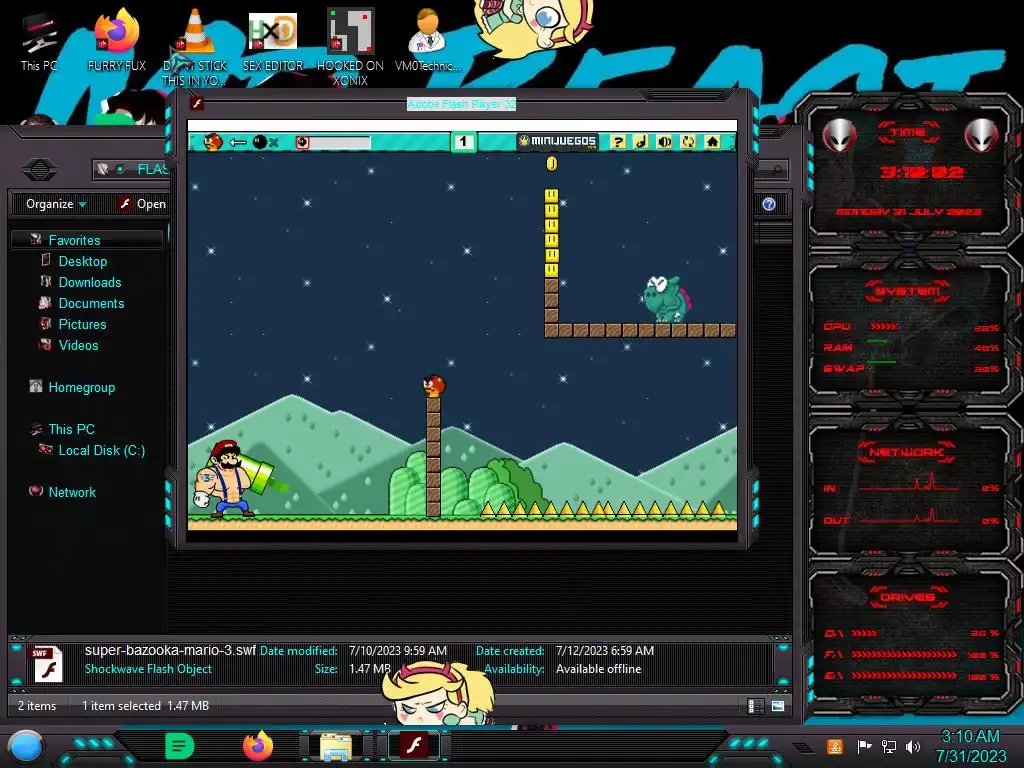This screenshot has height=768, width=1024.
Task: Open Network in navigation pane
Action: 72,492
